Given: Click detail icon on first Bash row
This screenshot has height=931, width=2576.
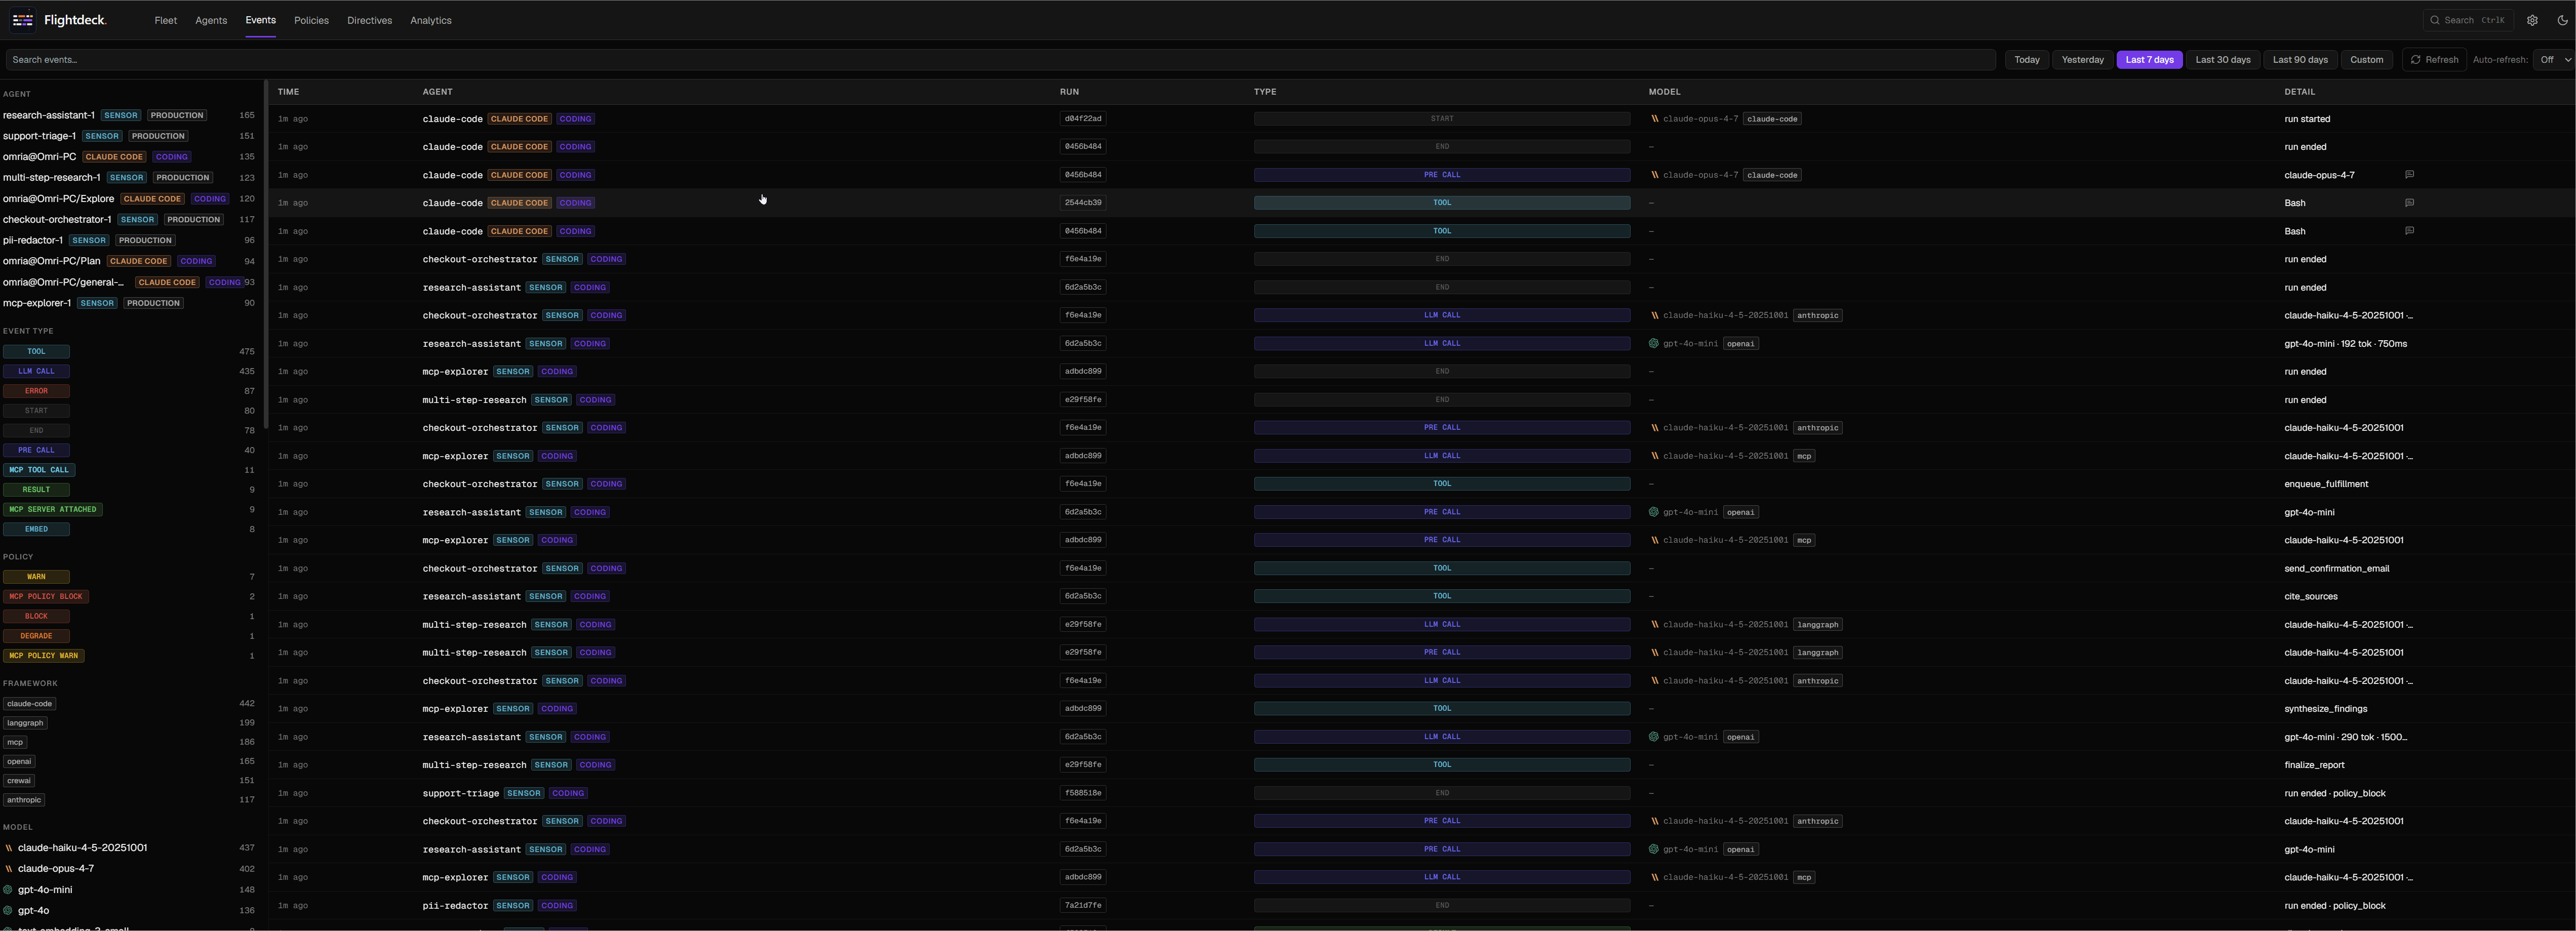Looking at the screenshot, I should click(x=2409, y=203).
